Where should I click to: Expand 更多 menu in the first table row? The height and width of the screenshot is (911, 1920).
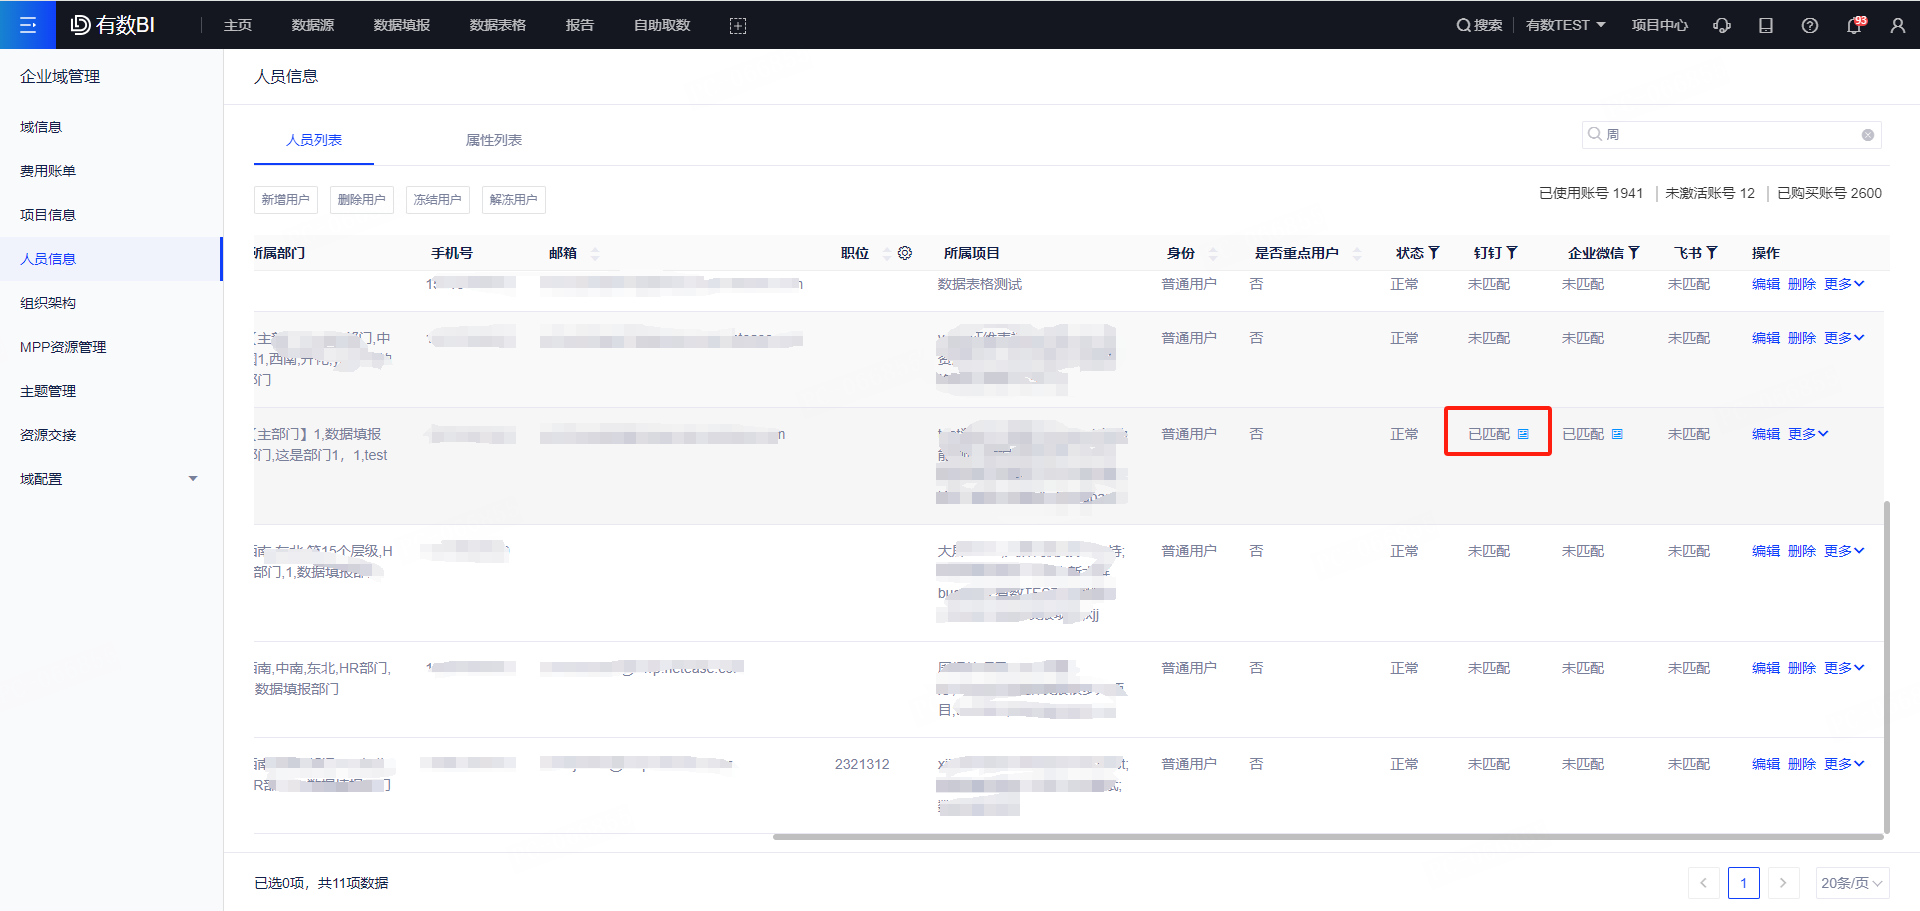point(1844,284)
